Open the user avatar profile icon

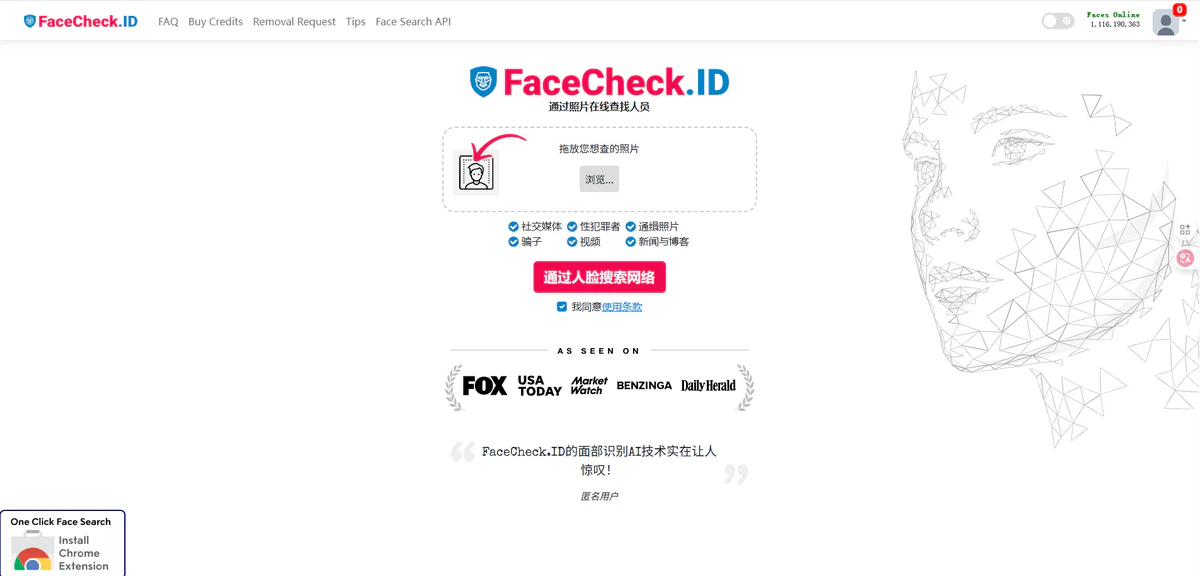point(1165,22)
